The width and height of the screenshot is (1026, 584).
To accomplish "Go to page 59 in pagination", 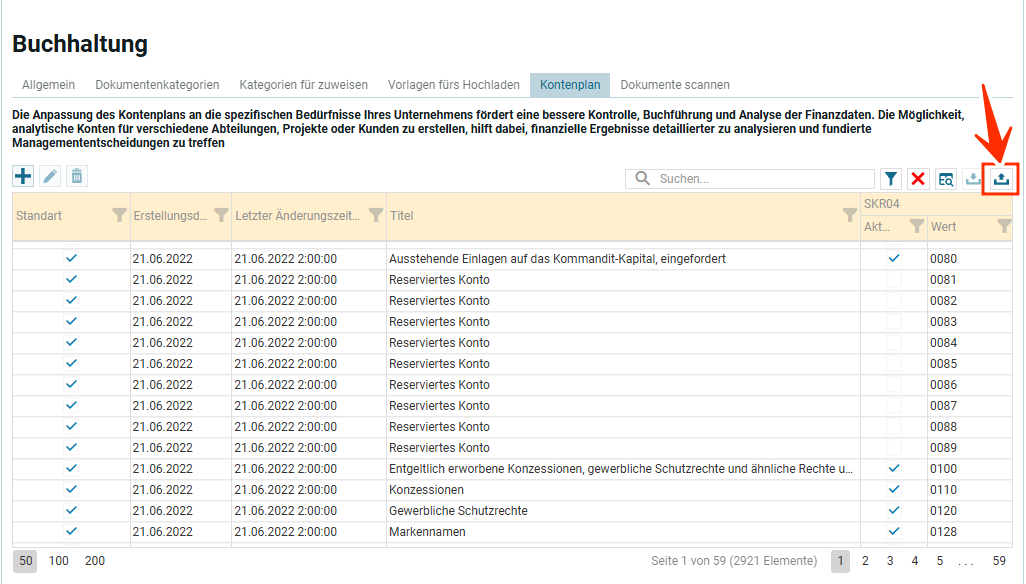I will pos(999,561).
